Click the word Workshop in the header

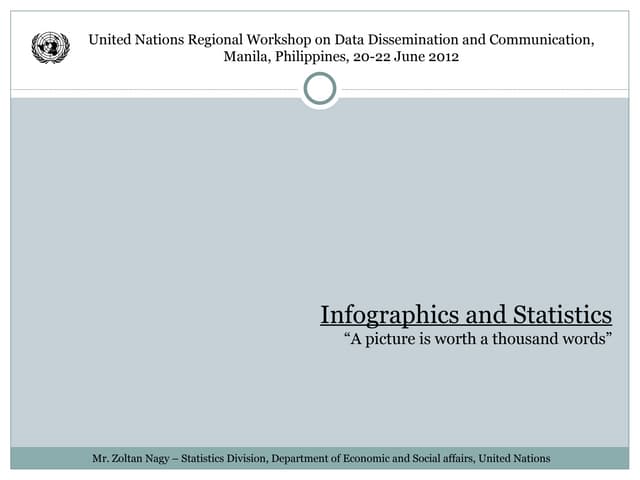click(279, 40)
